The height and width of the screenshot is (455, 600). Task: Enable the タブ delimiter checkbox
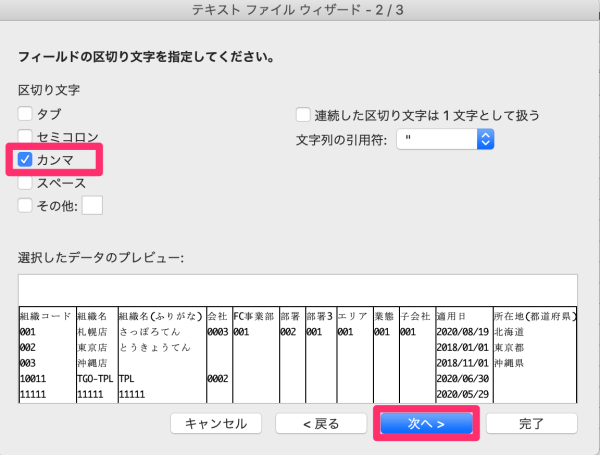(x=26, y=113)
